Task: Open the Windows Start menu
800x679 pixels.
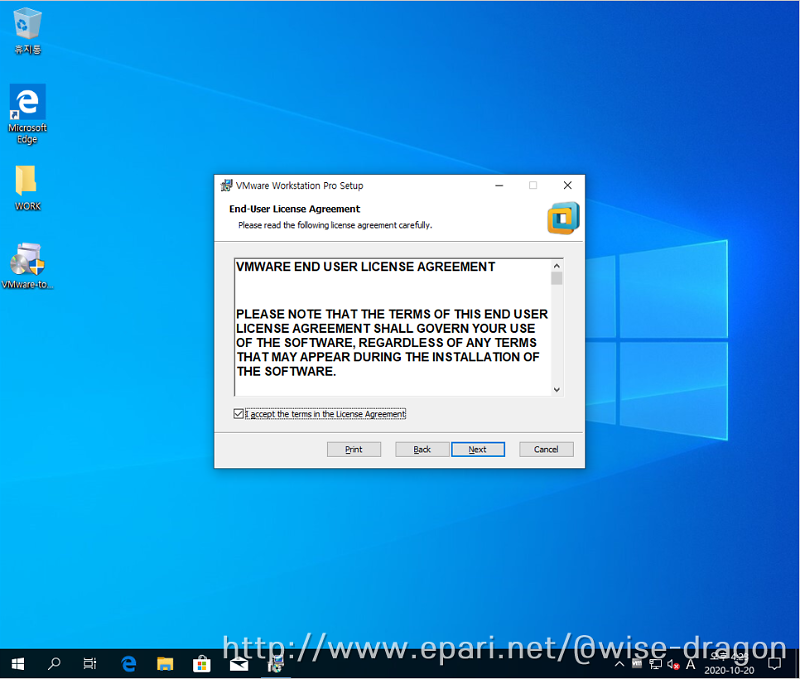Action: coord(18,664)
